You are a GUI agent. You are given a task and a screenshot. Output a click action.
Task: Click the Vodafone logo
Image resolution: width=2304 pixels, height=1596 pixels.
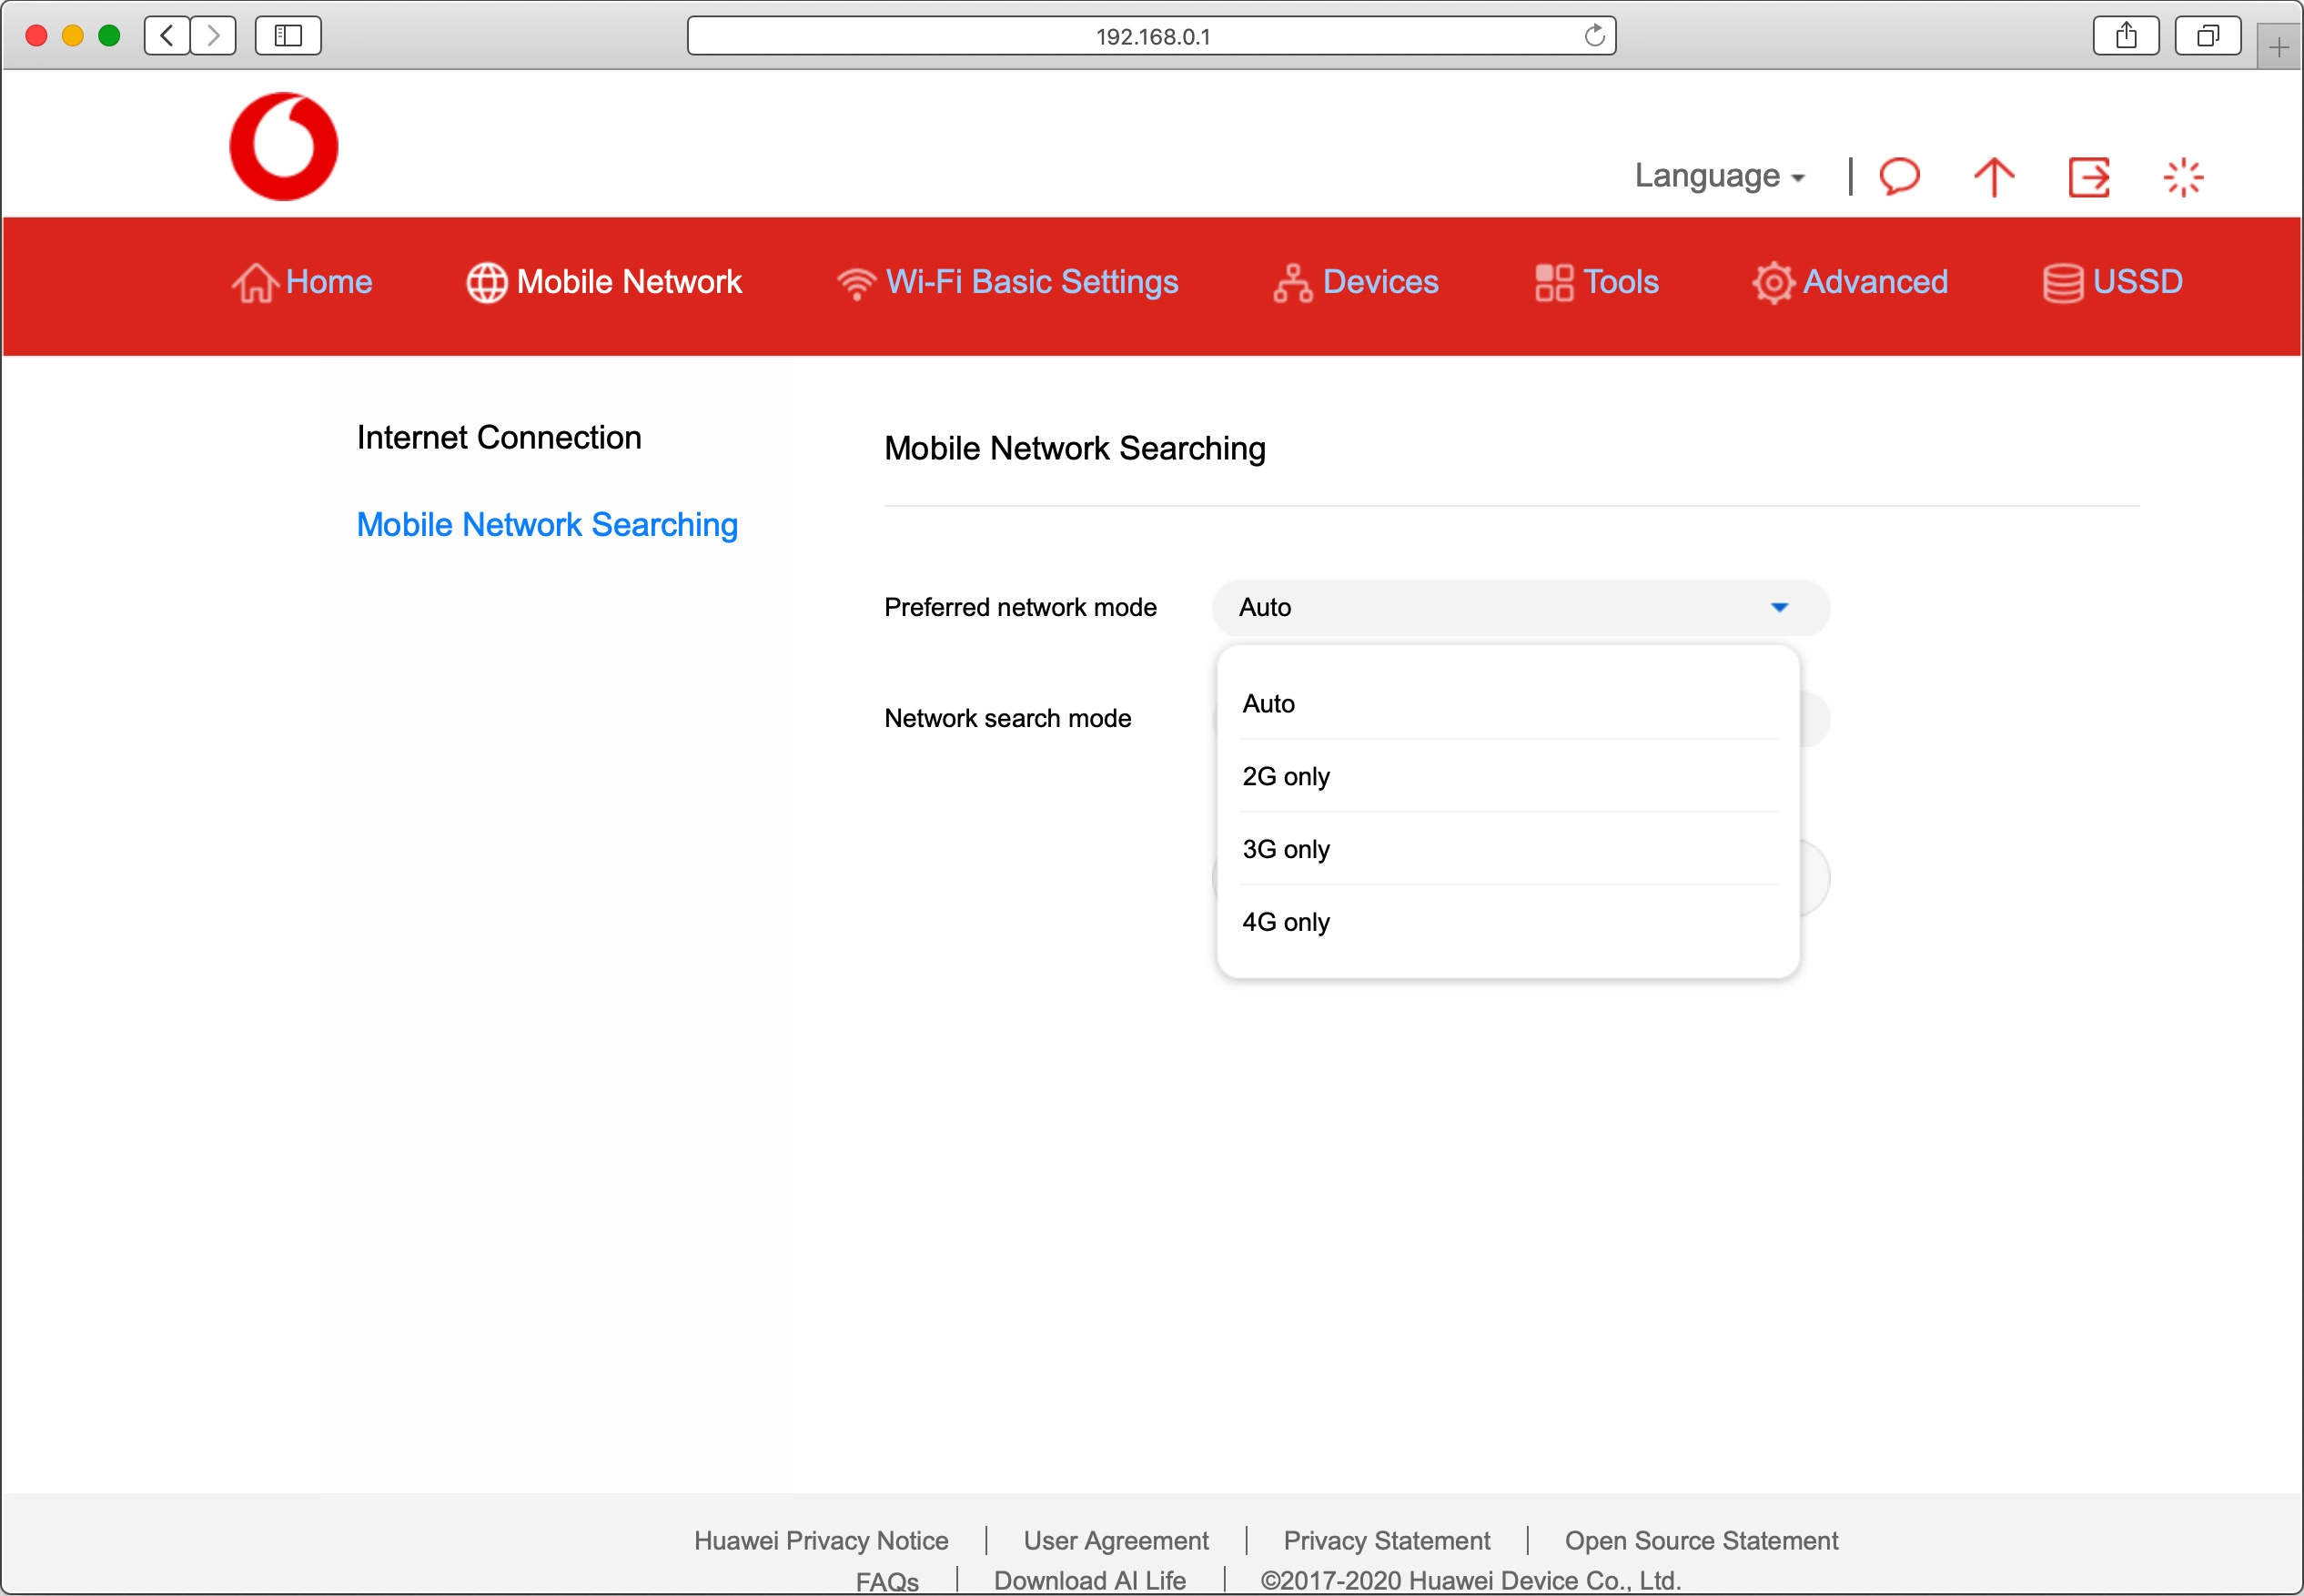pos(284,147)
